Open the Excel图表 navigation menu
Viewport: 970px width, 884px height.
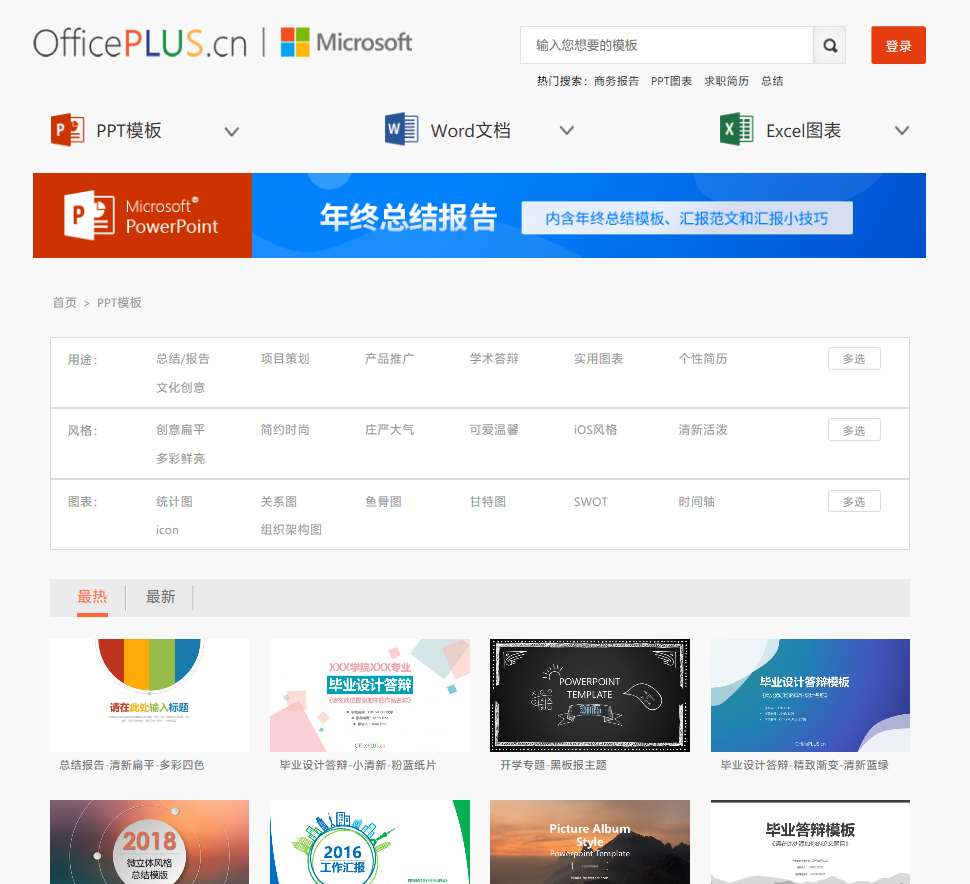tap(804, 131)
